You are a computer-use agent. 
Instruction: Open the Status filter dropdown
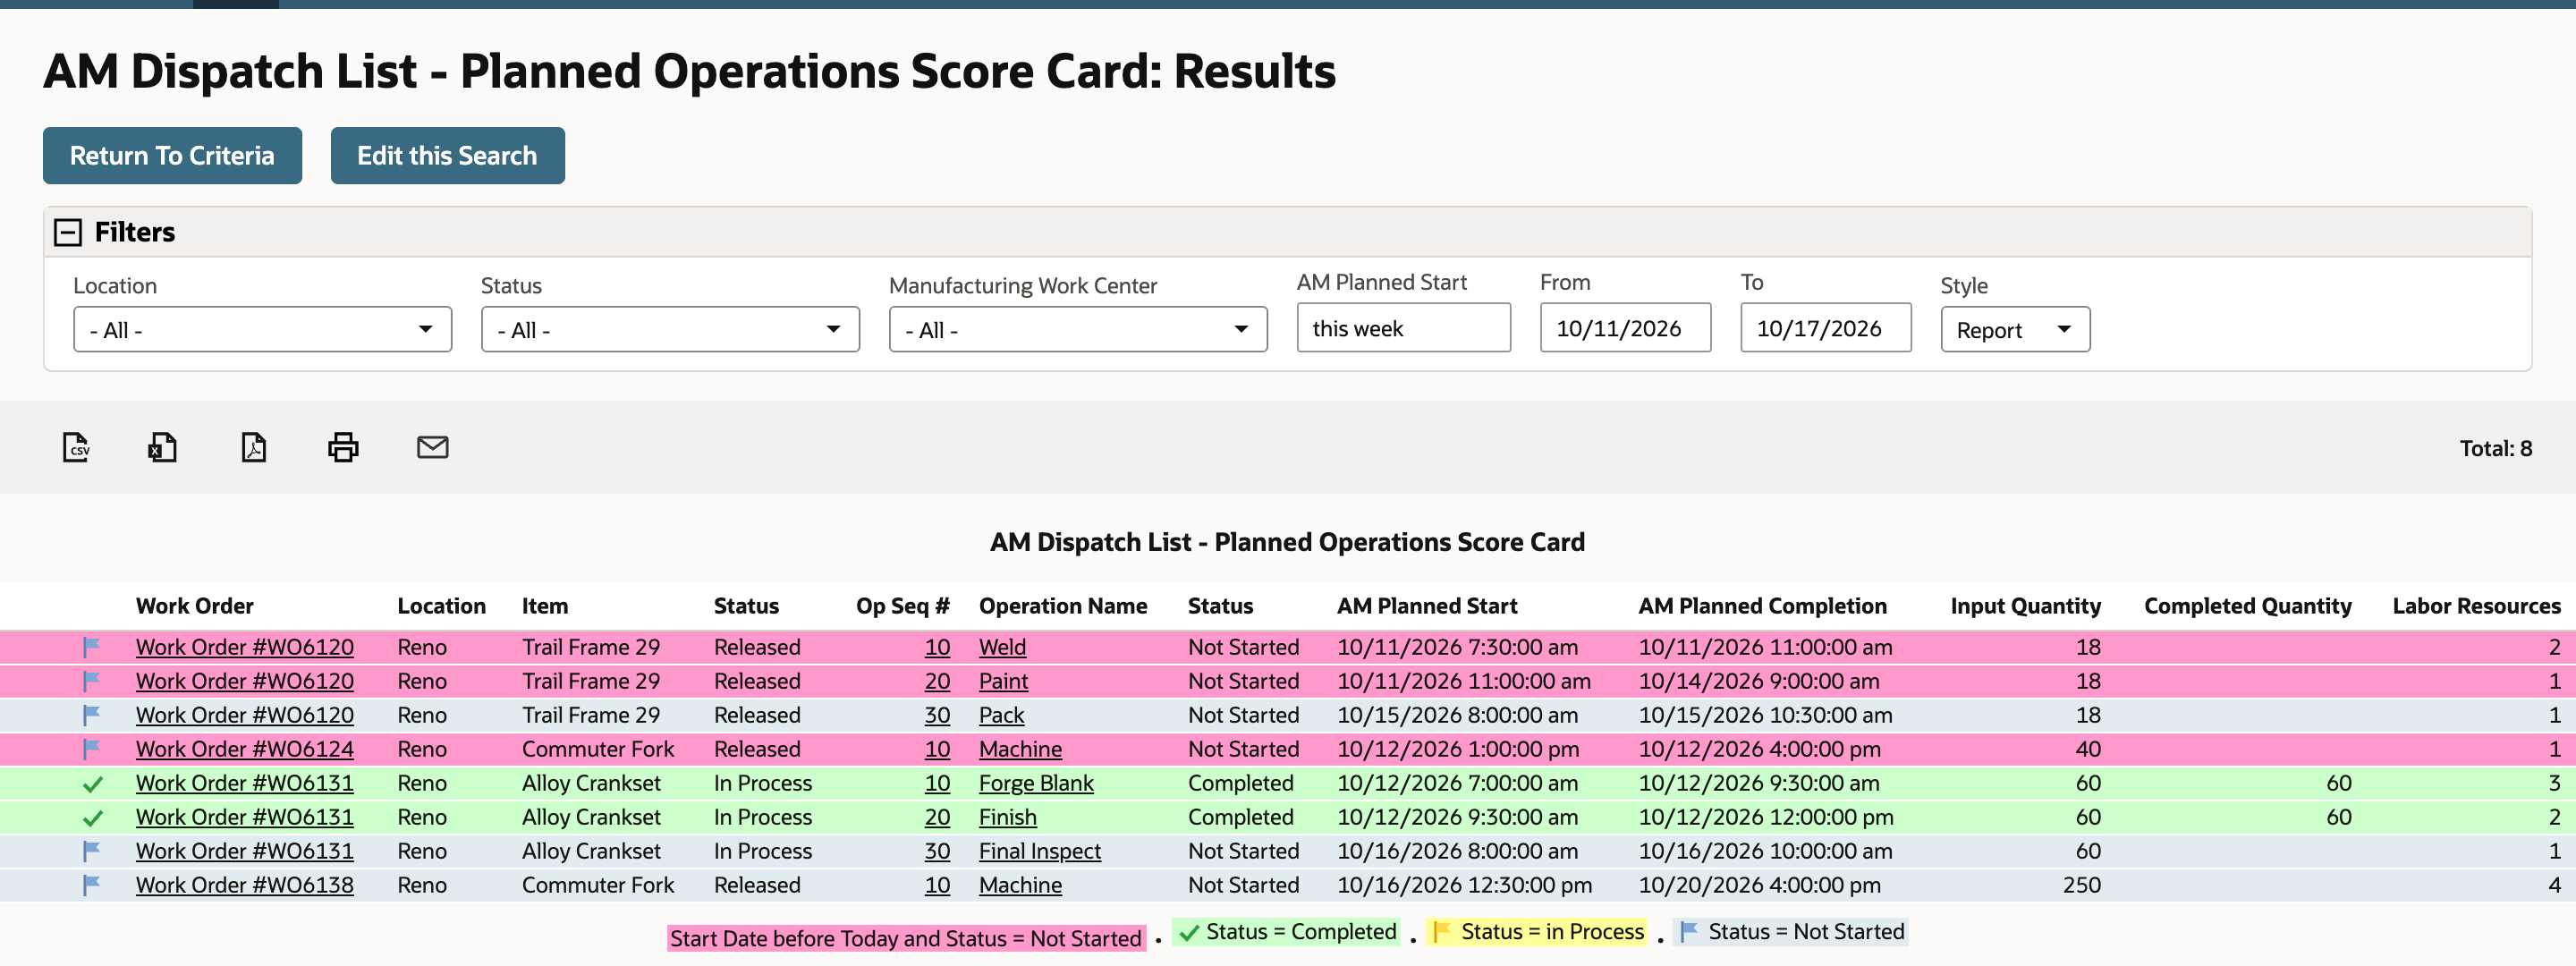pos(670,329)
